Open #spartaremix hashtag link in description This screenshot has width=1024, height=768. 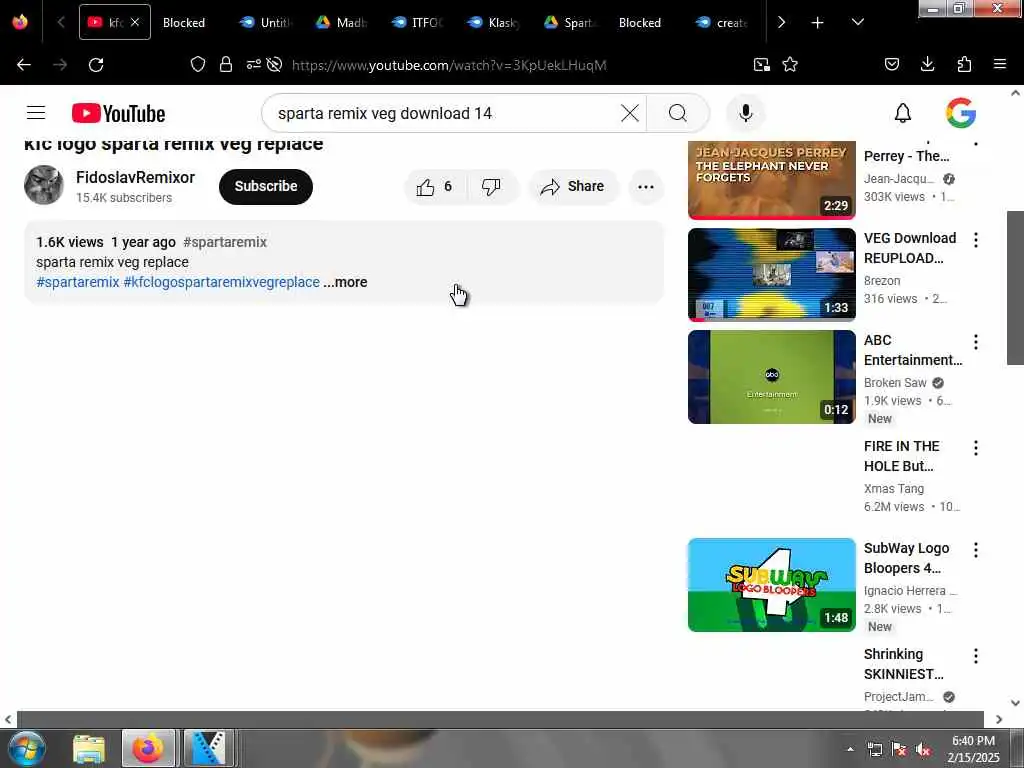[x=78, y=282]
